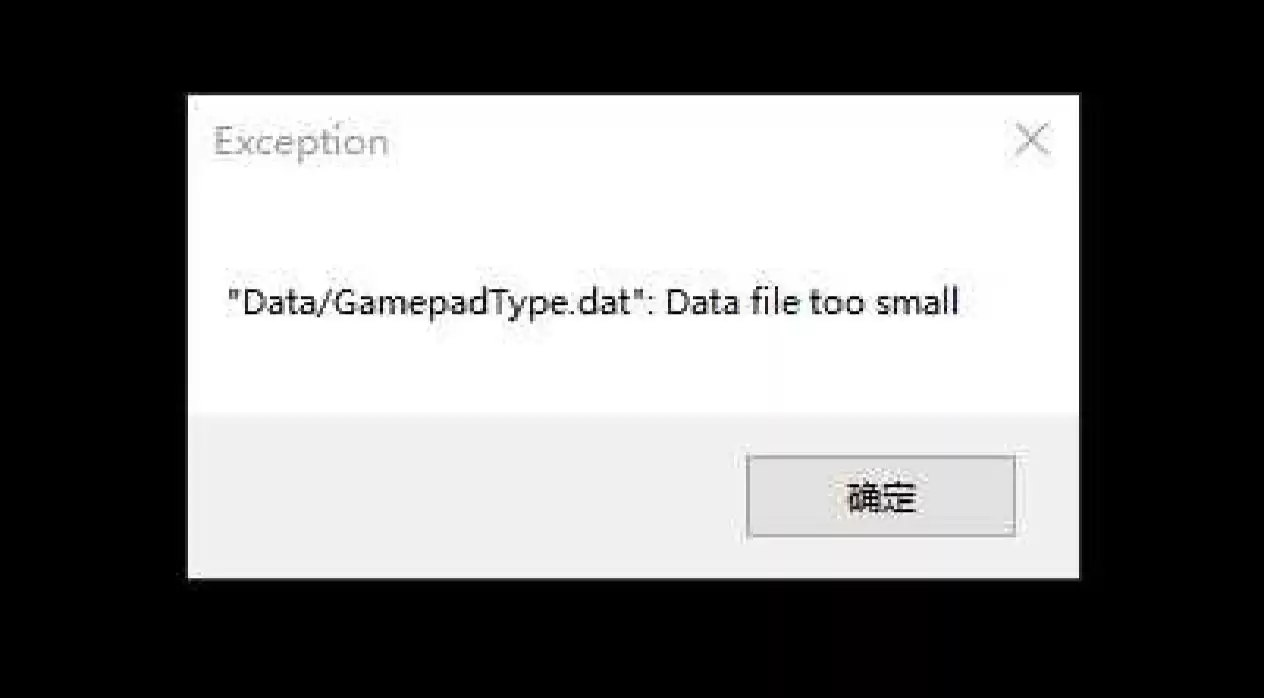Dismiss the error via the 确定 button
Viewport: 1264px width, 698px height.
point(881,496)
